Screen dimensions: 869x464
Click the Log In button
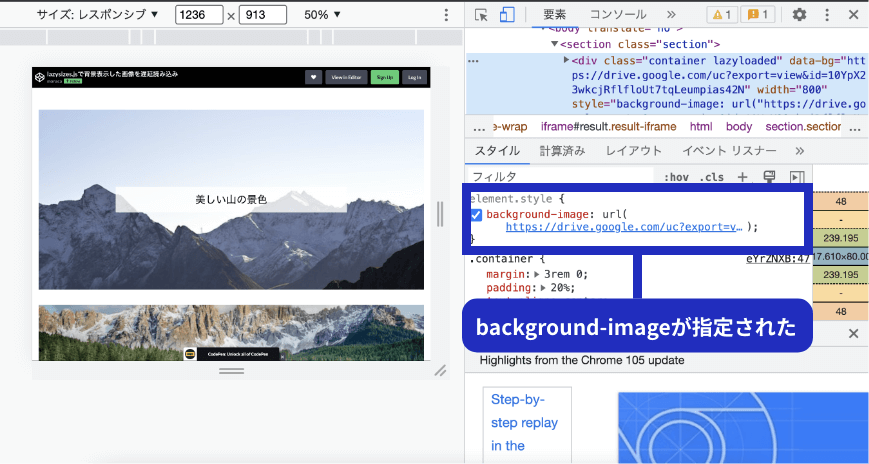tap(415, 78)
